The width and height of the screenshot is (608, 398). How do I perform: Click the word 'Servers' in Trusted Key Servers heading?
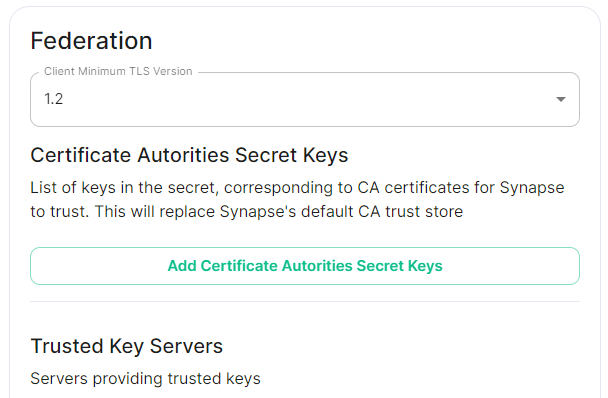[186, 346]
